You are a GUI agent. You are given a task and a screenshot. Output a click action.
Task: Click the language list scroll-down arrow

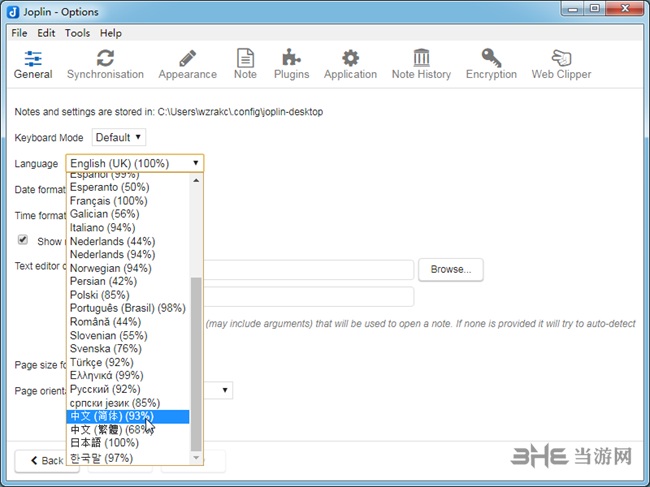196,458
